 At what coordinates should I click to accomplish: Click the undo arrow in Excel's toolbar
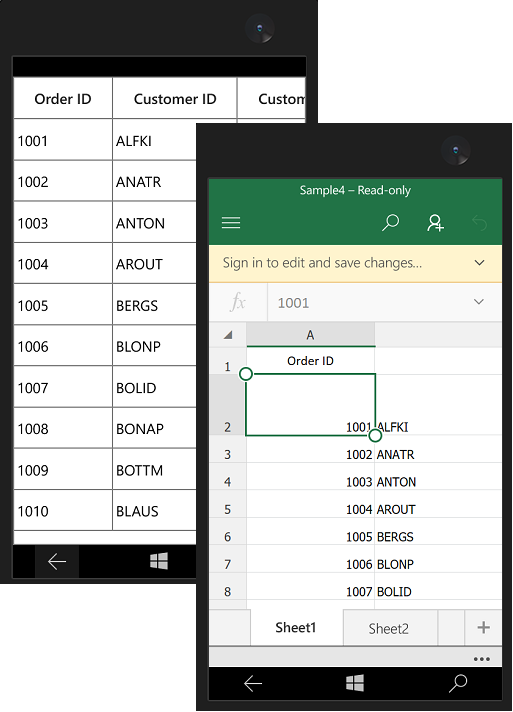(x=479, y=223)
